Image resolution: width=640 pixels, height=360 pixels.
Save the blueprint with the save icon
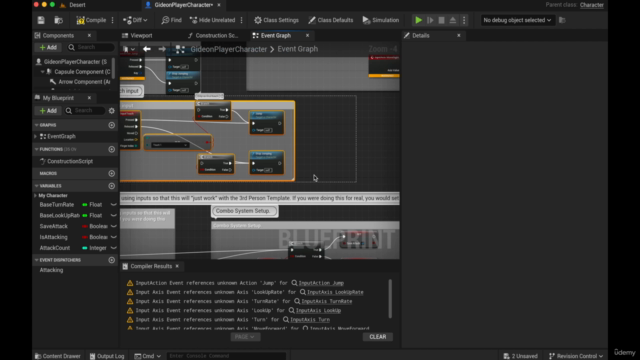(x=41, y=20)
